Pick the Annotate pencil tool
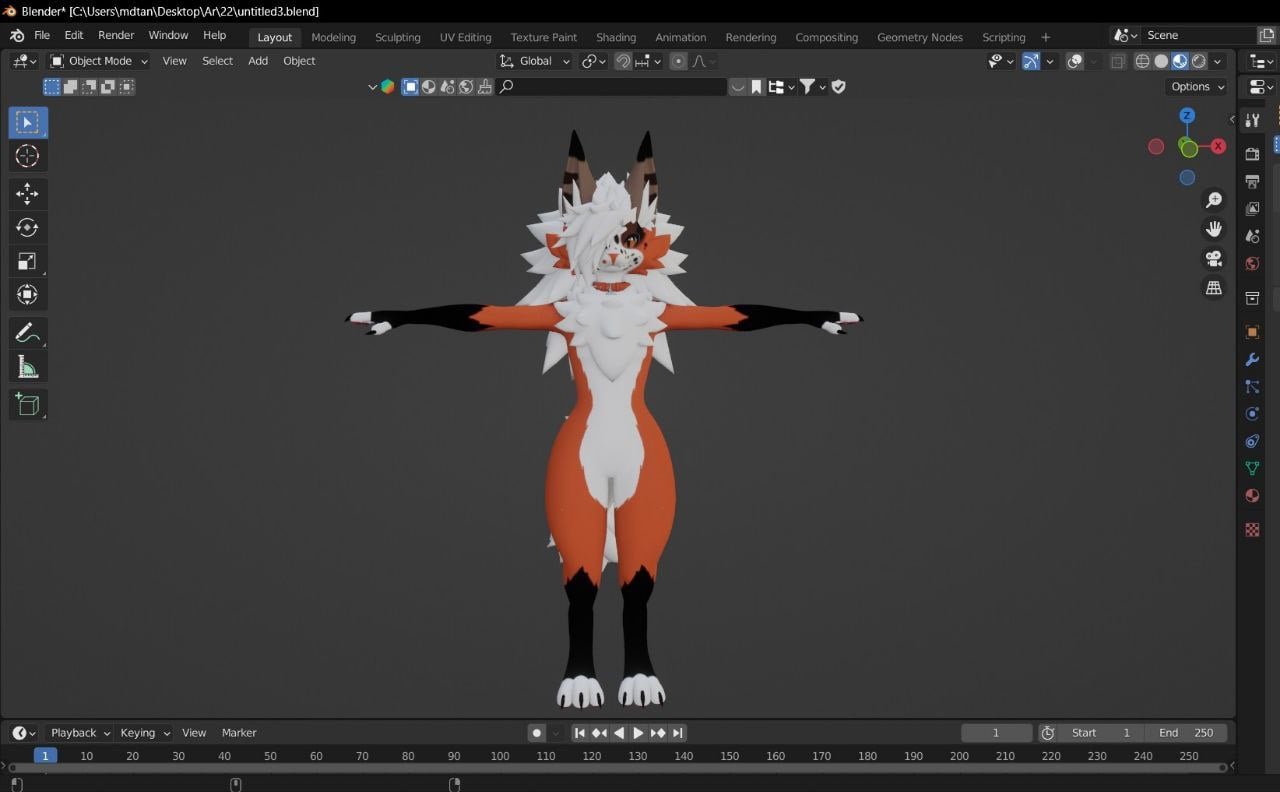 pyautogui.click(x=28, y=333)
